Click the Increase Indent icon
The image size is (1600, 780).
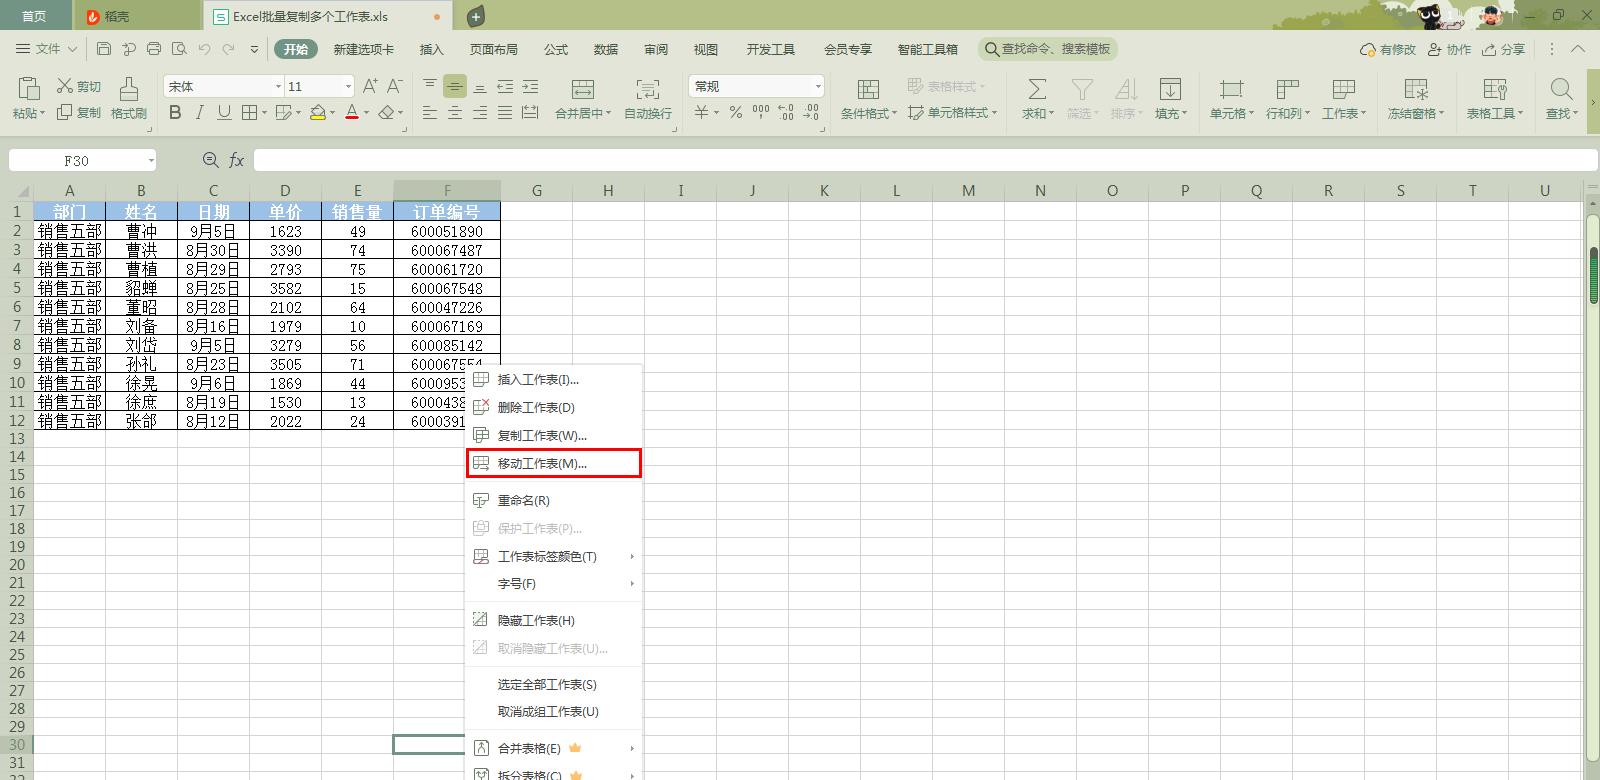click(x=530, y=87)
